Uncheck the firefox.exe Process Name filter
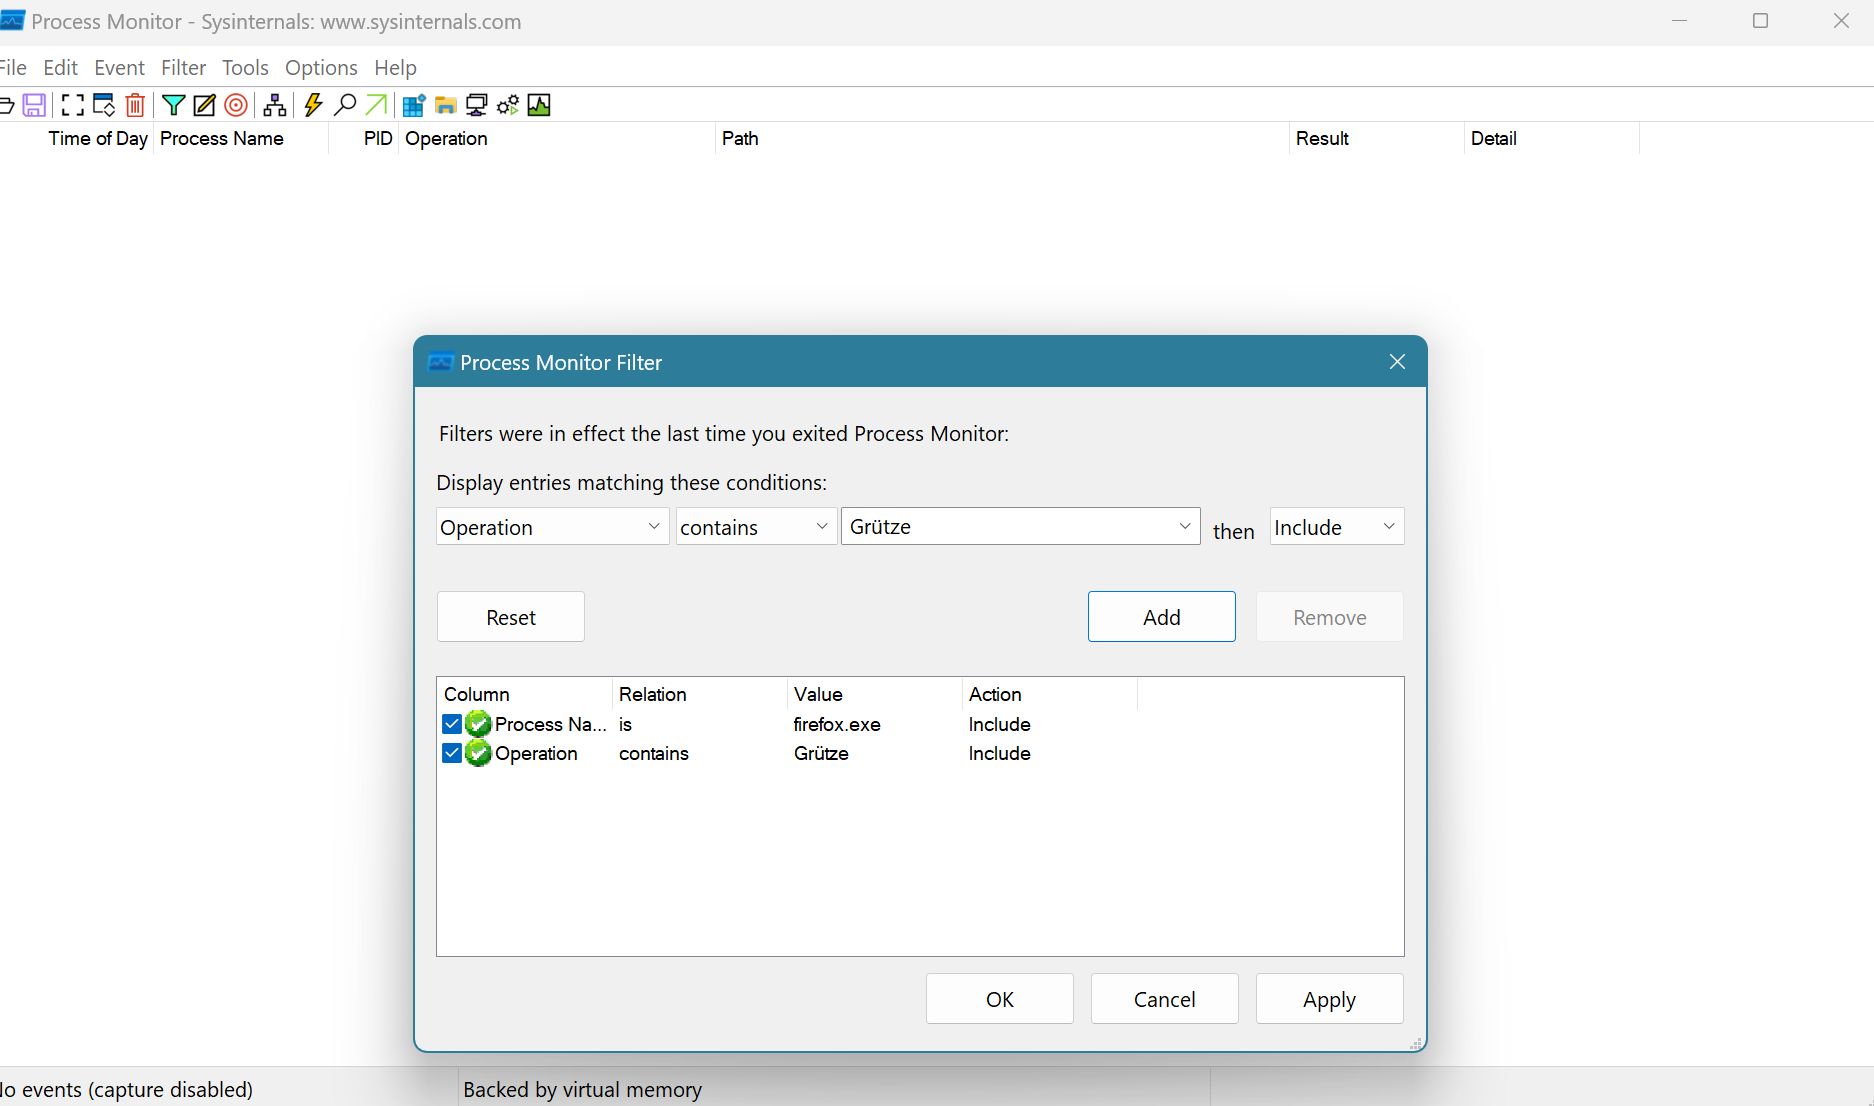Image resolution: width=1874 pixels, height=1106 pixels. point(452,724)
